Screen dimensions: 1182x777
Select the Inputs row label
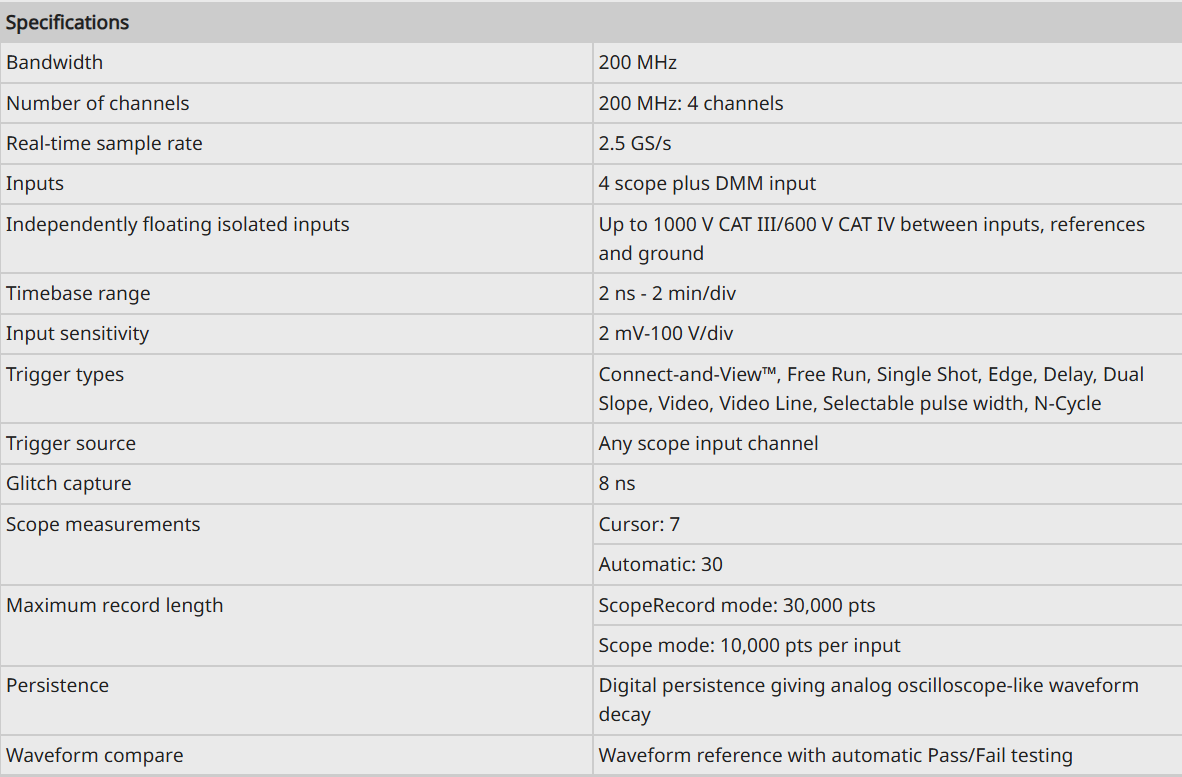pos(35,183)
